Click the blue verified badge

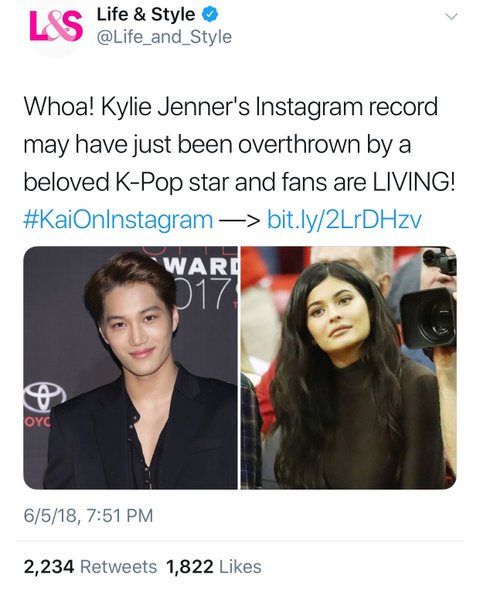click(210, 15)
